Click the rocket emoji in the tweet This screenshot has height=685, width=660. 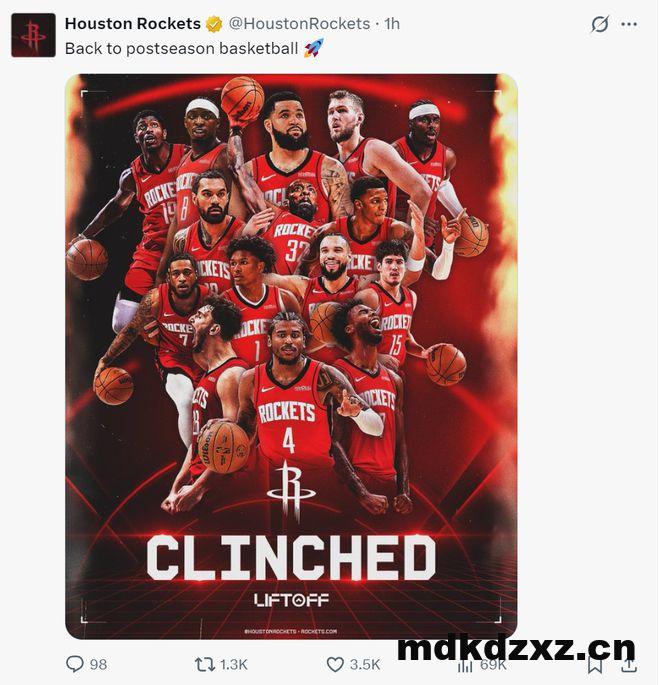pyautogui.click(x=314, y=48)
